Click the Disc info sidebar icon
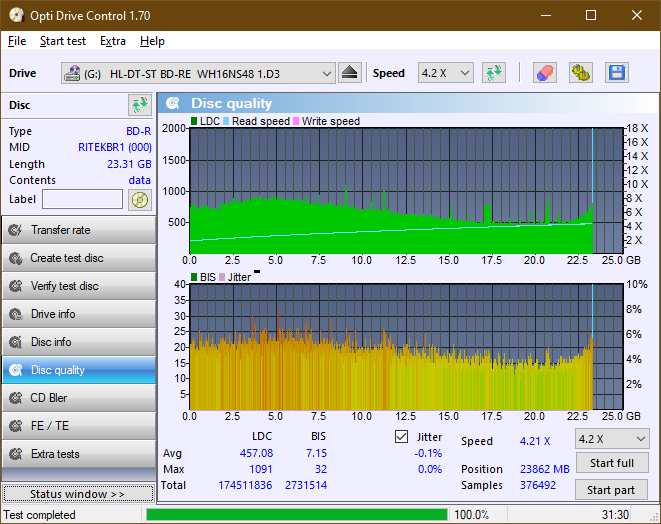 pos(16,342)
